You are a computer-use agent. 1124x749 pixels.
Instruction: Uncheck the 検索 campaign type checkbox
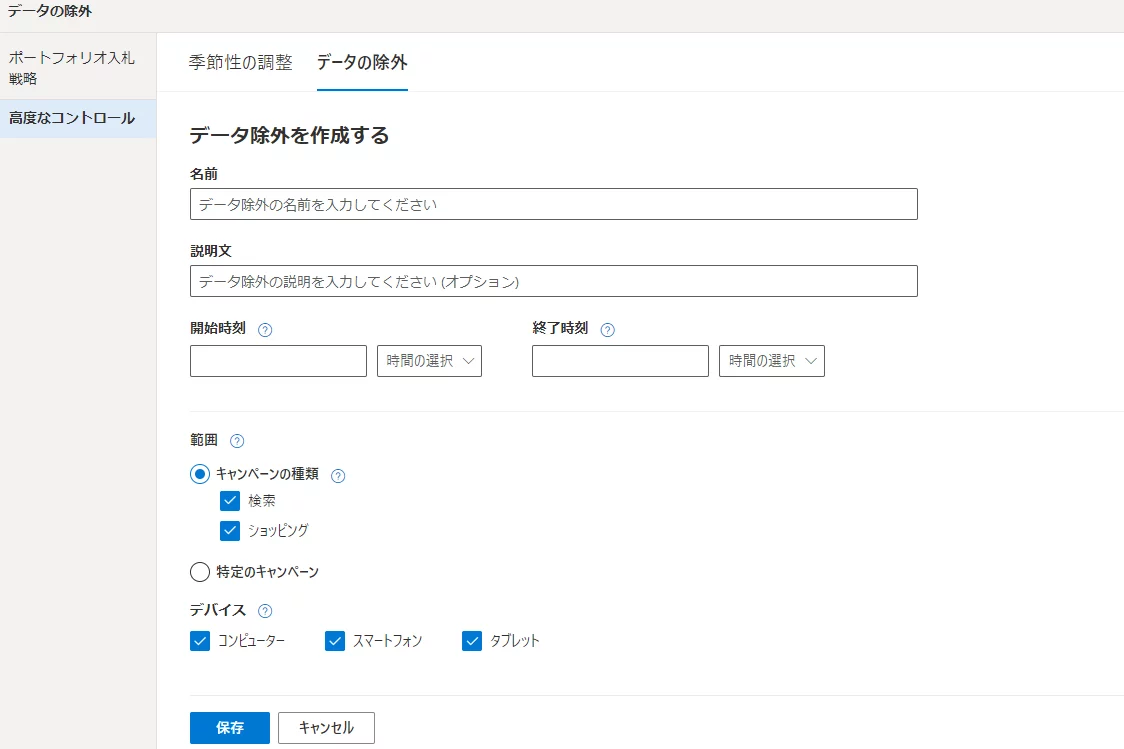tap(229, 501)
